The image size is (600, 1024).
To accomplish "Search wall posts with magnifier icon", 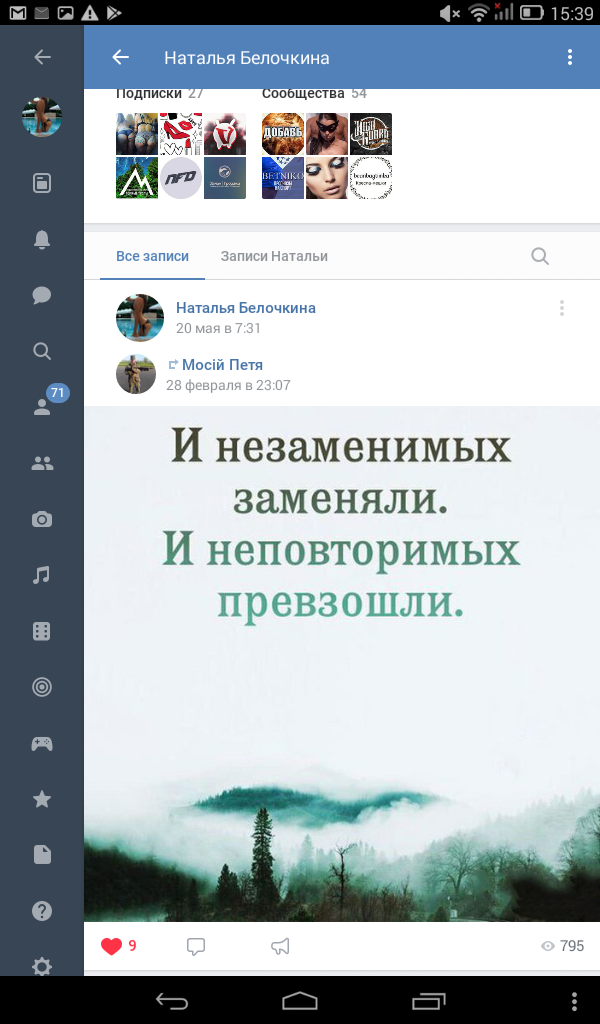I will coord(540,256).
